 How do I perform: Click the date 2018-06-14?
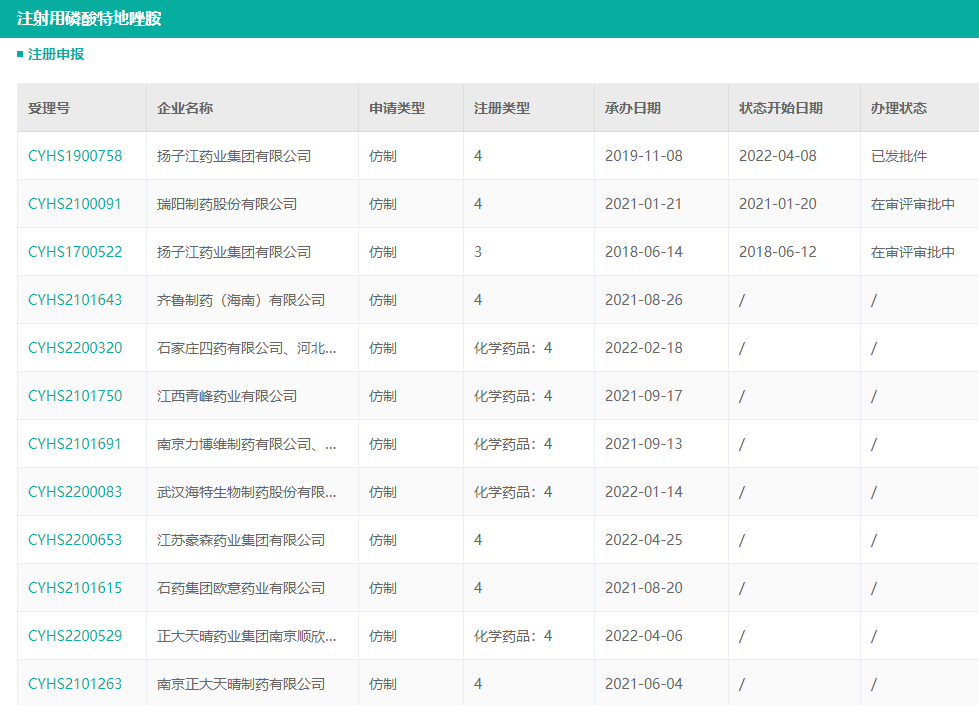tap(644, 252)
